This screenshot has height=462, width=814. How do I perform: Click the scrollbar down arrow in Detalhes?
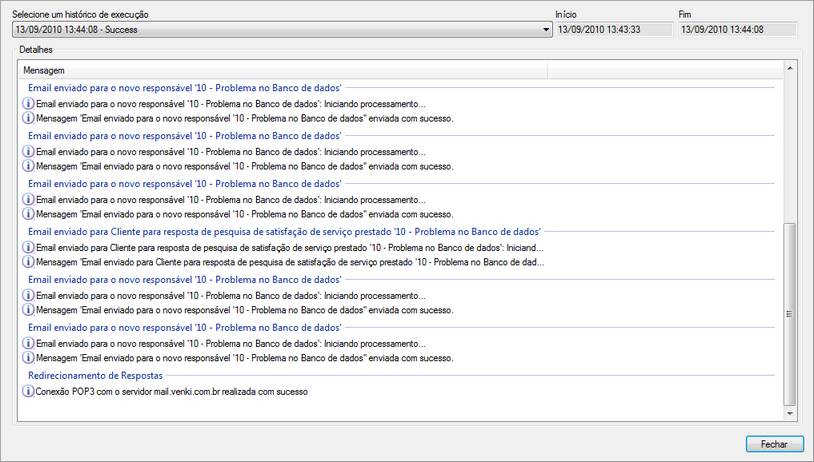coord(790,414)
